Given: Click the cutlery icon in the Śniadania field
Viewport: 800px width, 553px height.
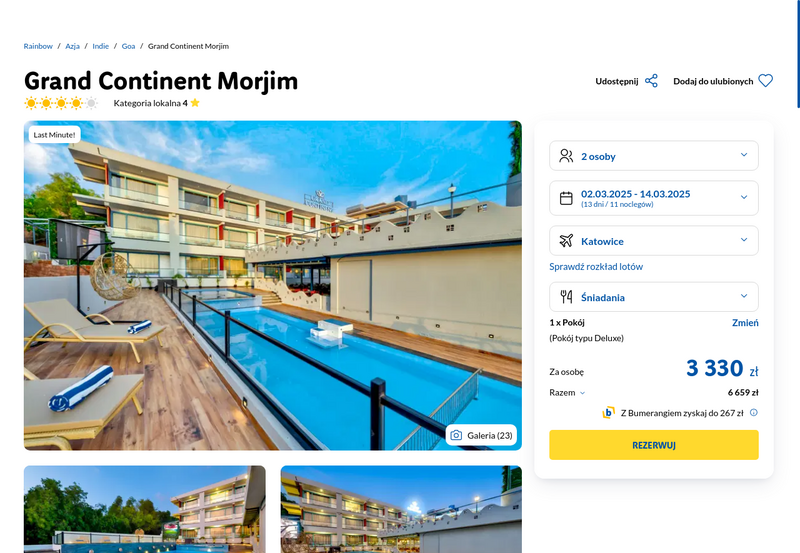Looking at the screenshot, I should coord(566,296).
